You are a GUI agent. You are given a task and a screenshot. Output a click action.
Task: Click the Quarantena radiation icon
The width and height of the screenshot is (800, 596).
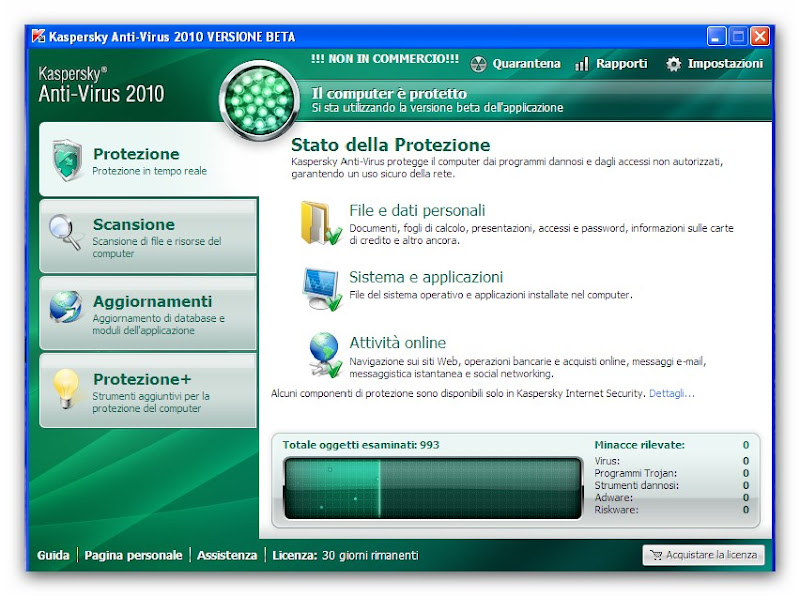pos(478,64)
